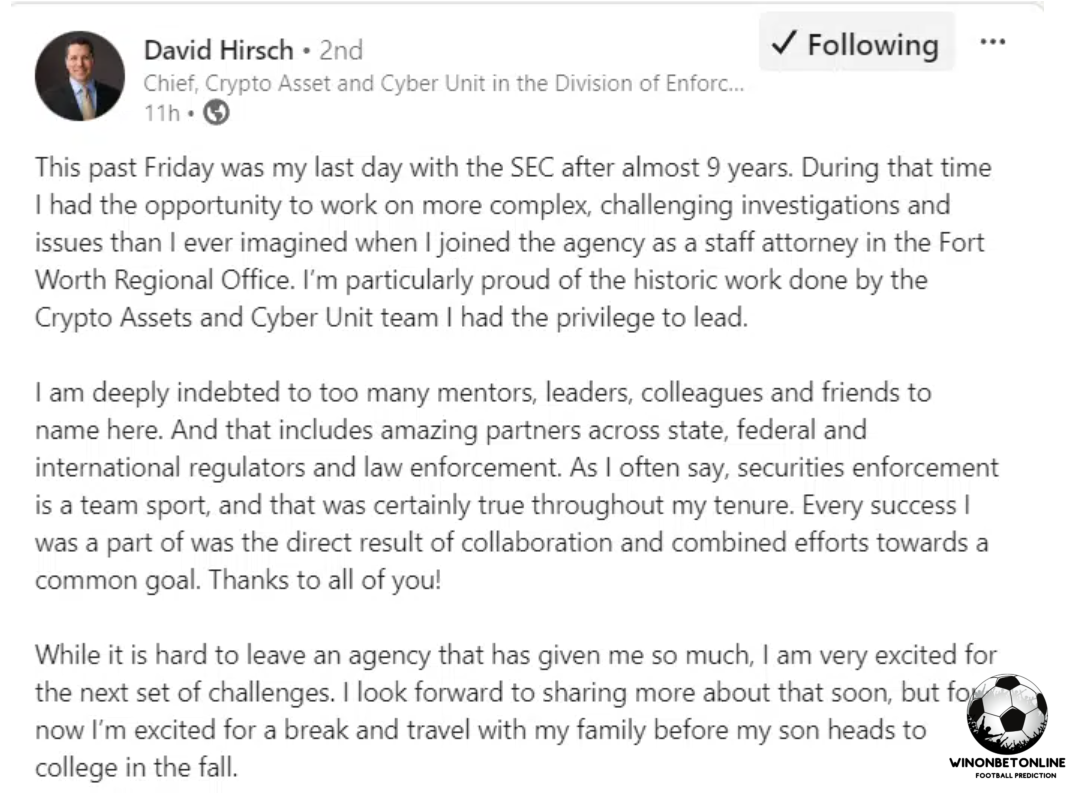
Task: Click the three-dot overflow menu on the post
Action: (x=994, y=41)
